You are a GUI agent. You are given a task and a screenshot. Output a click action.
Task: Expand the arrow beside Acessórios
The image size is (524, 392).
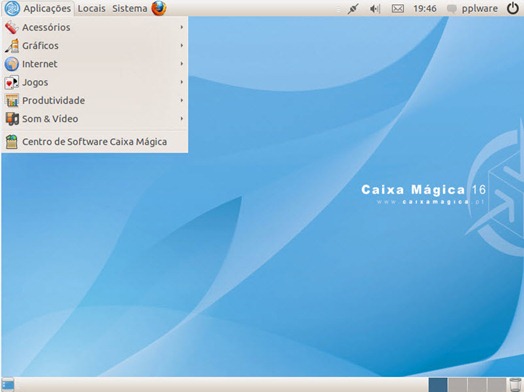(182, 27)
